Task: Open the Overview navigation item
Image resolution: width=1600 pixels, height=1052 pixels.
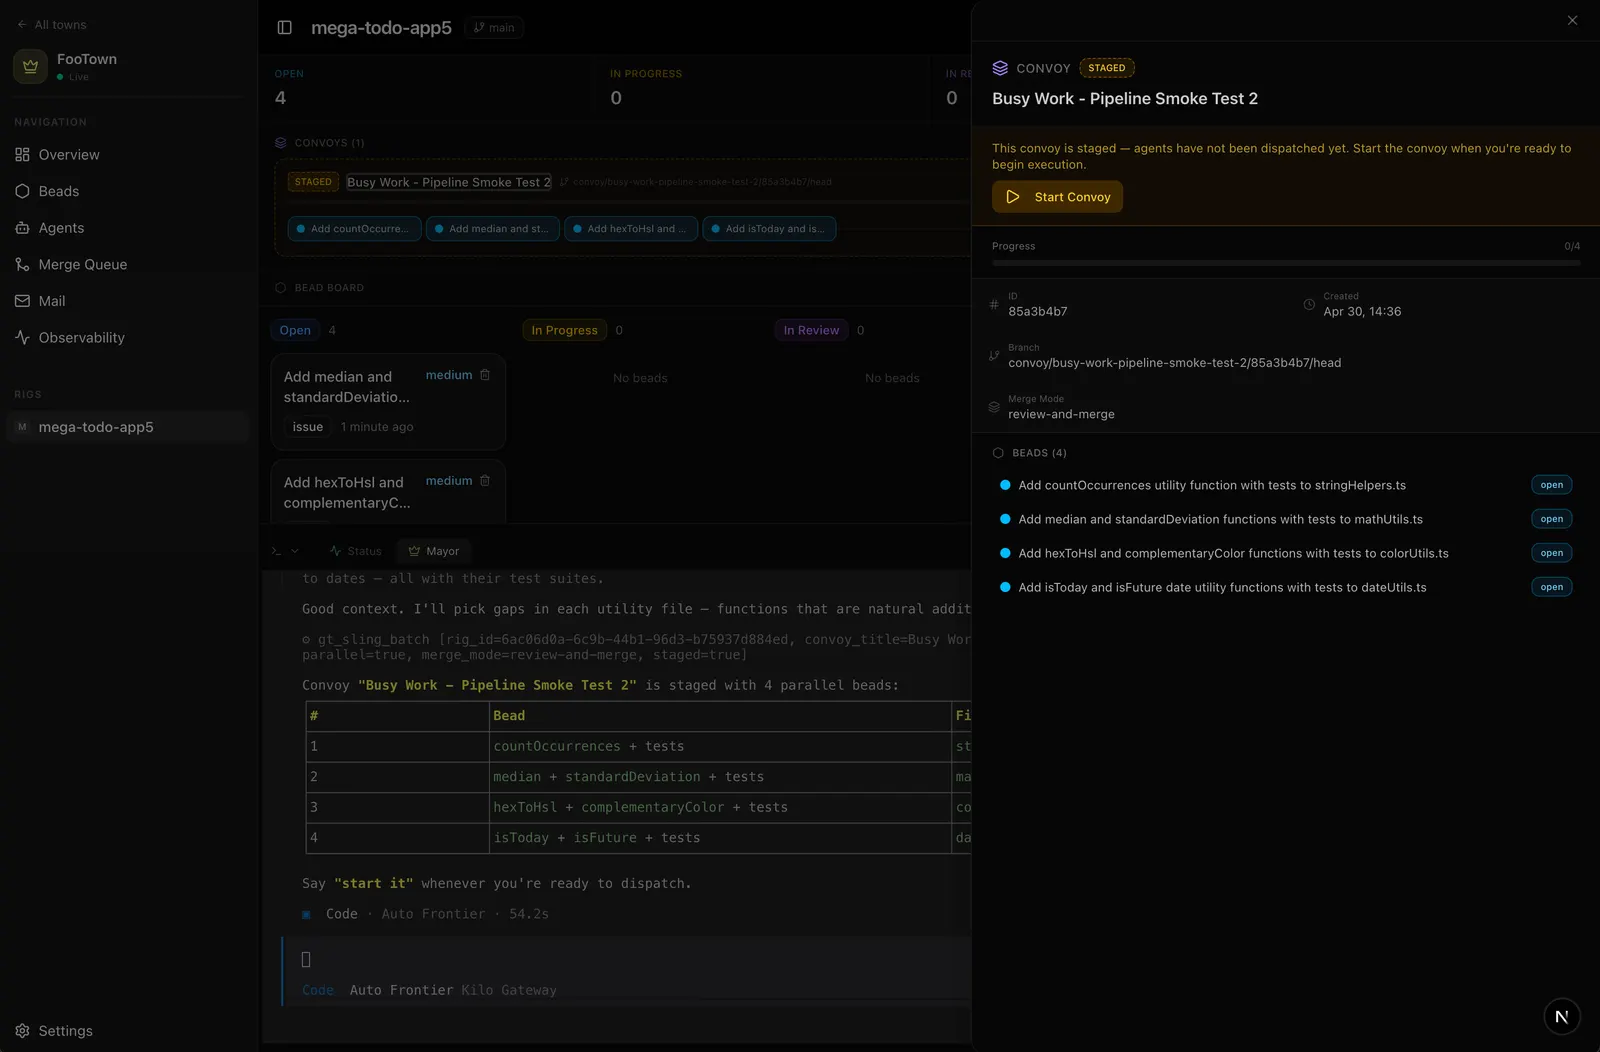Action: 69,155
